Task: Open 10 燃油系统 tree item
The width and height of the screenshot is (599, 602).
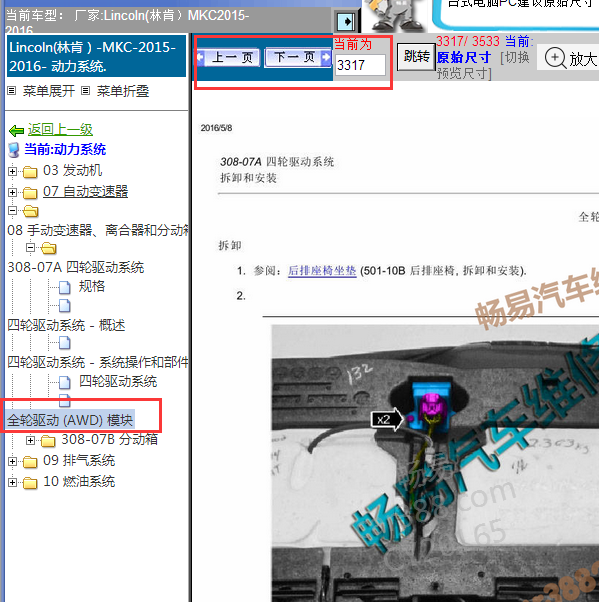Action: (79, 481)
